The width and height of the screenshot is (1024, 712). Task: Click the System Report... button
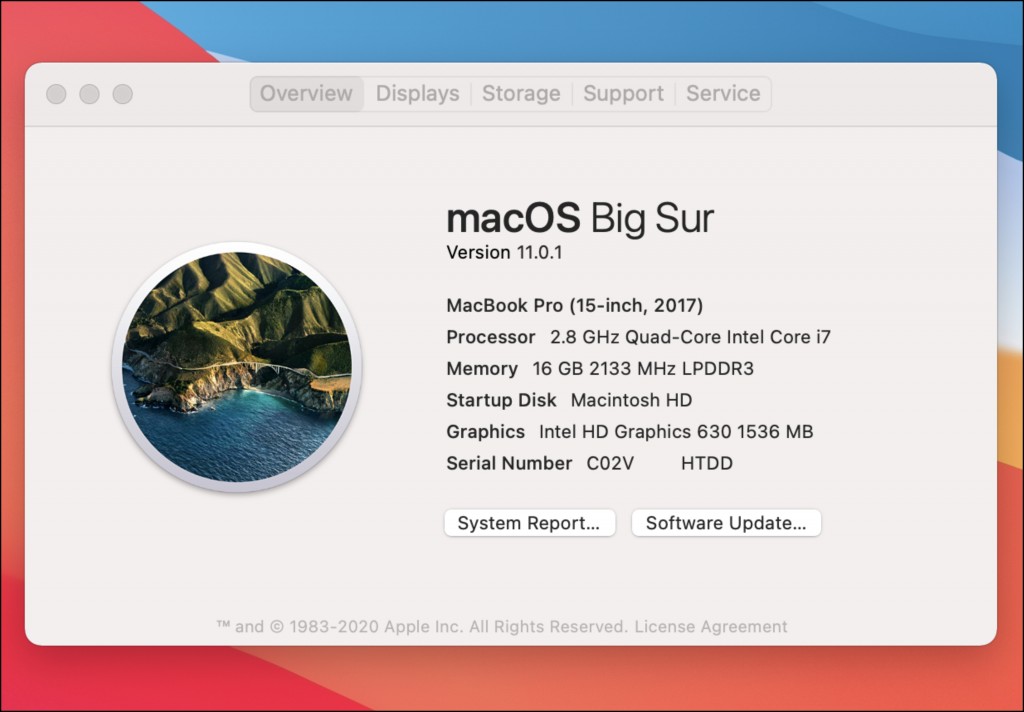tap(530, 523)
